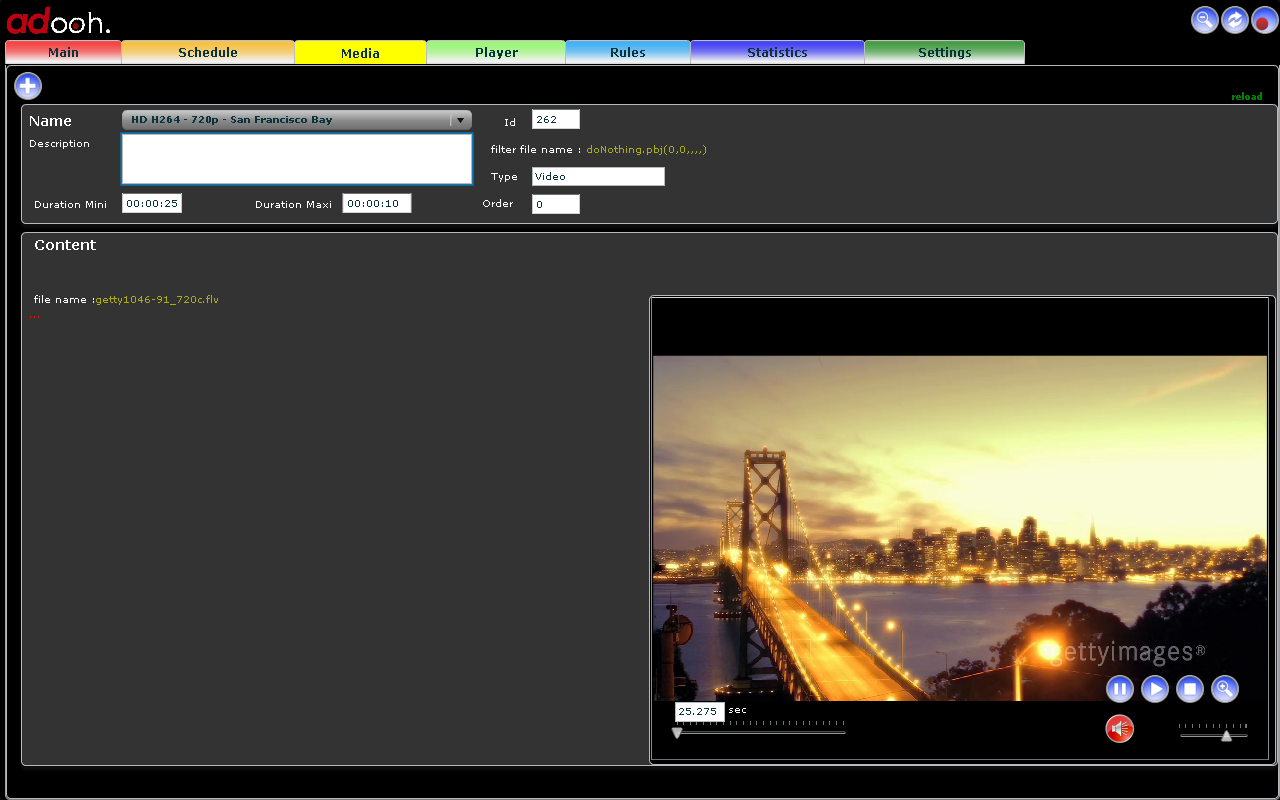1280x800 pixels.
Task: Pause the video preview
Action: 1120,688
